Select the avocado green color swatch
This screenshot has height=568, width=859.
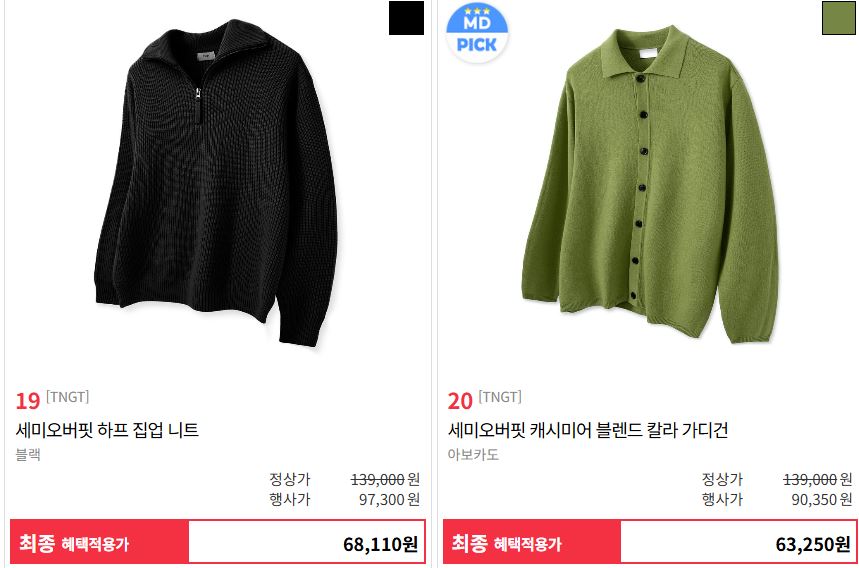[838, 18]
